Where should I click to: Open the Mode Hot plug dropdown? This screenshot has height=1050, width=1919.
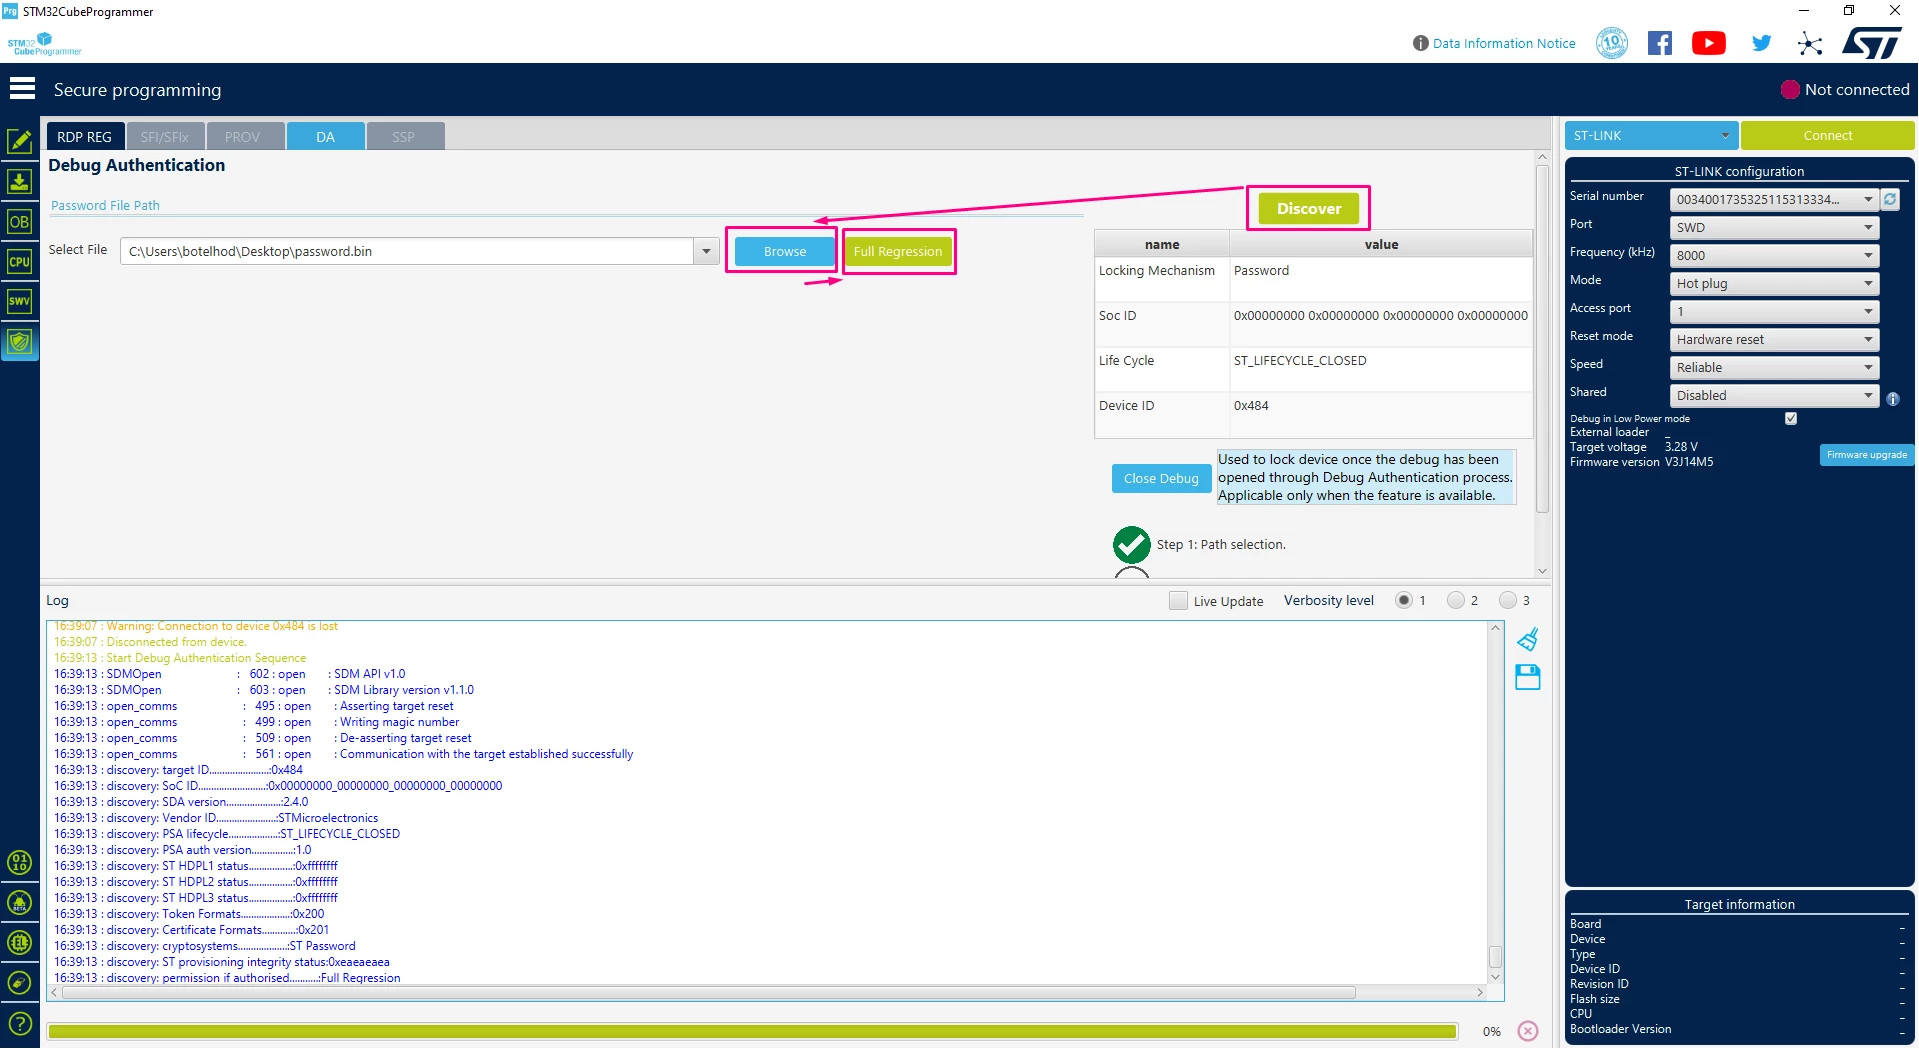(x=1774, y=283)
